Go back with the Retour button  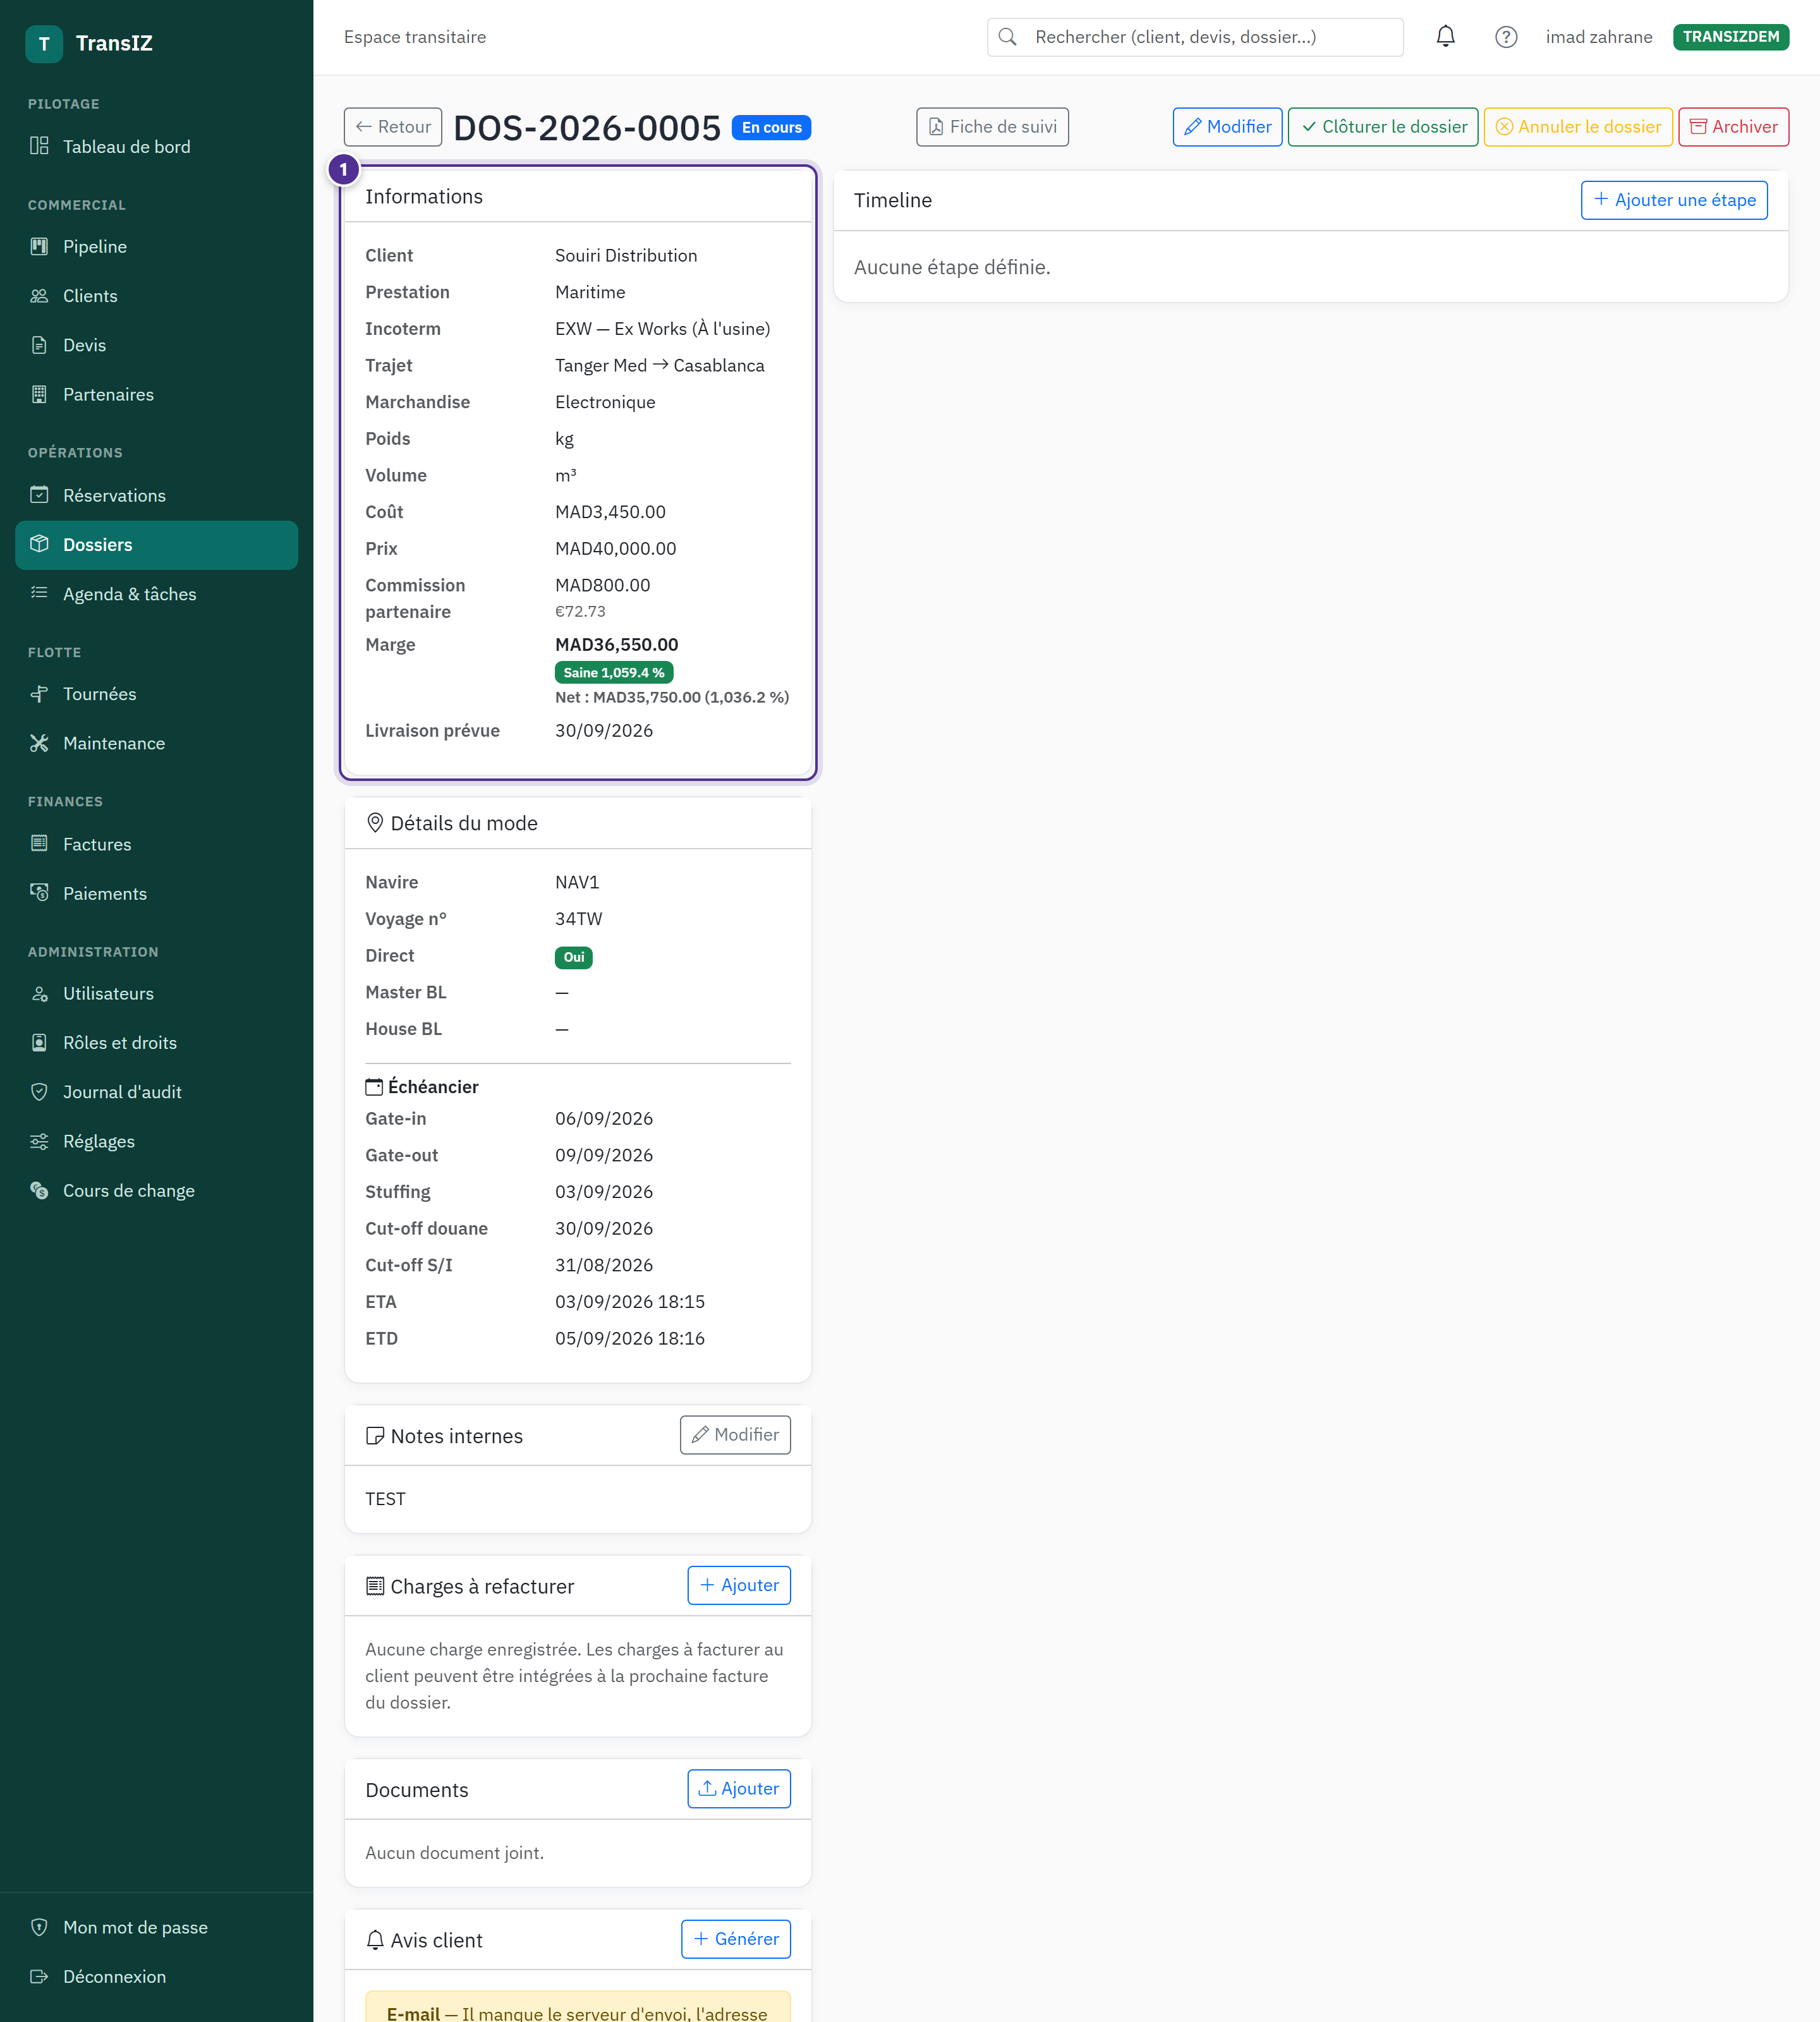tap(393, 127)
